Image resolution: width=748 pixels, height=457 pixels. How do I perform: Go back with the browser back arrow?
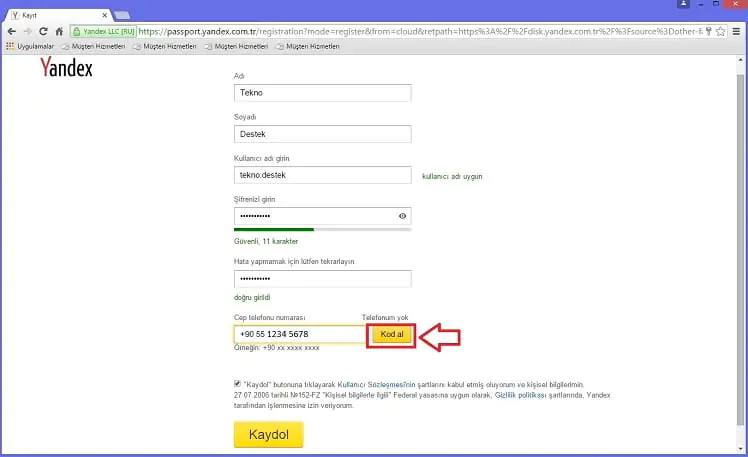(11, 31)
